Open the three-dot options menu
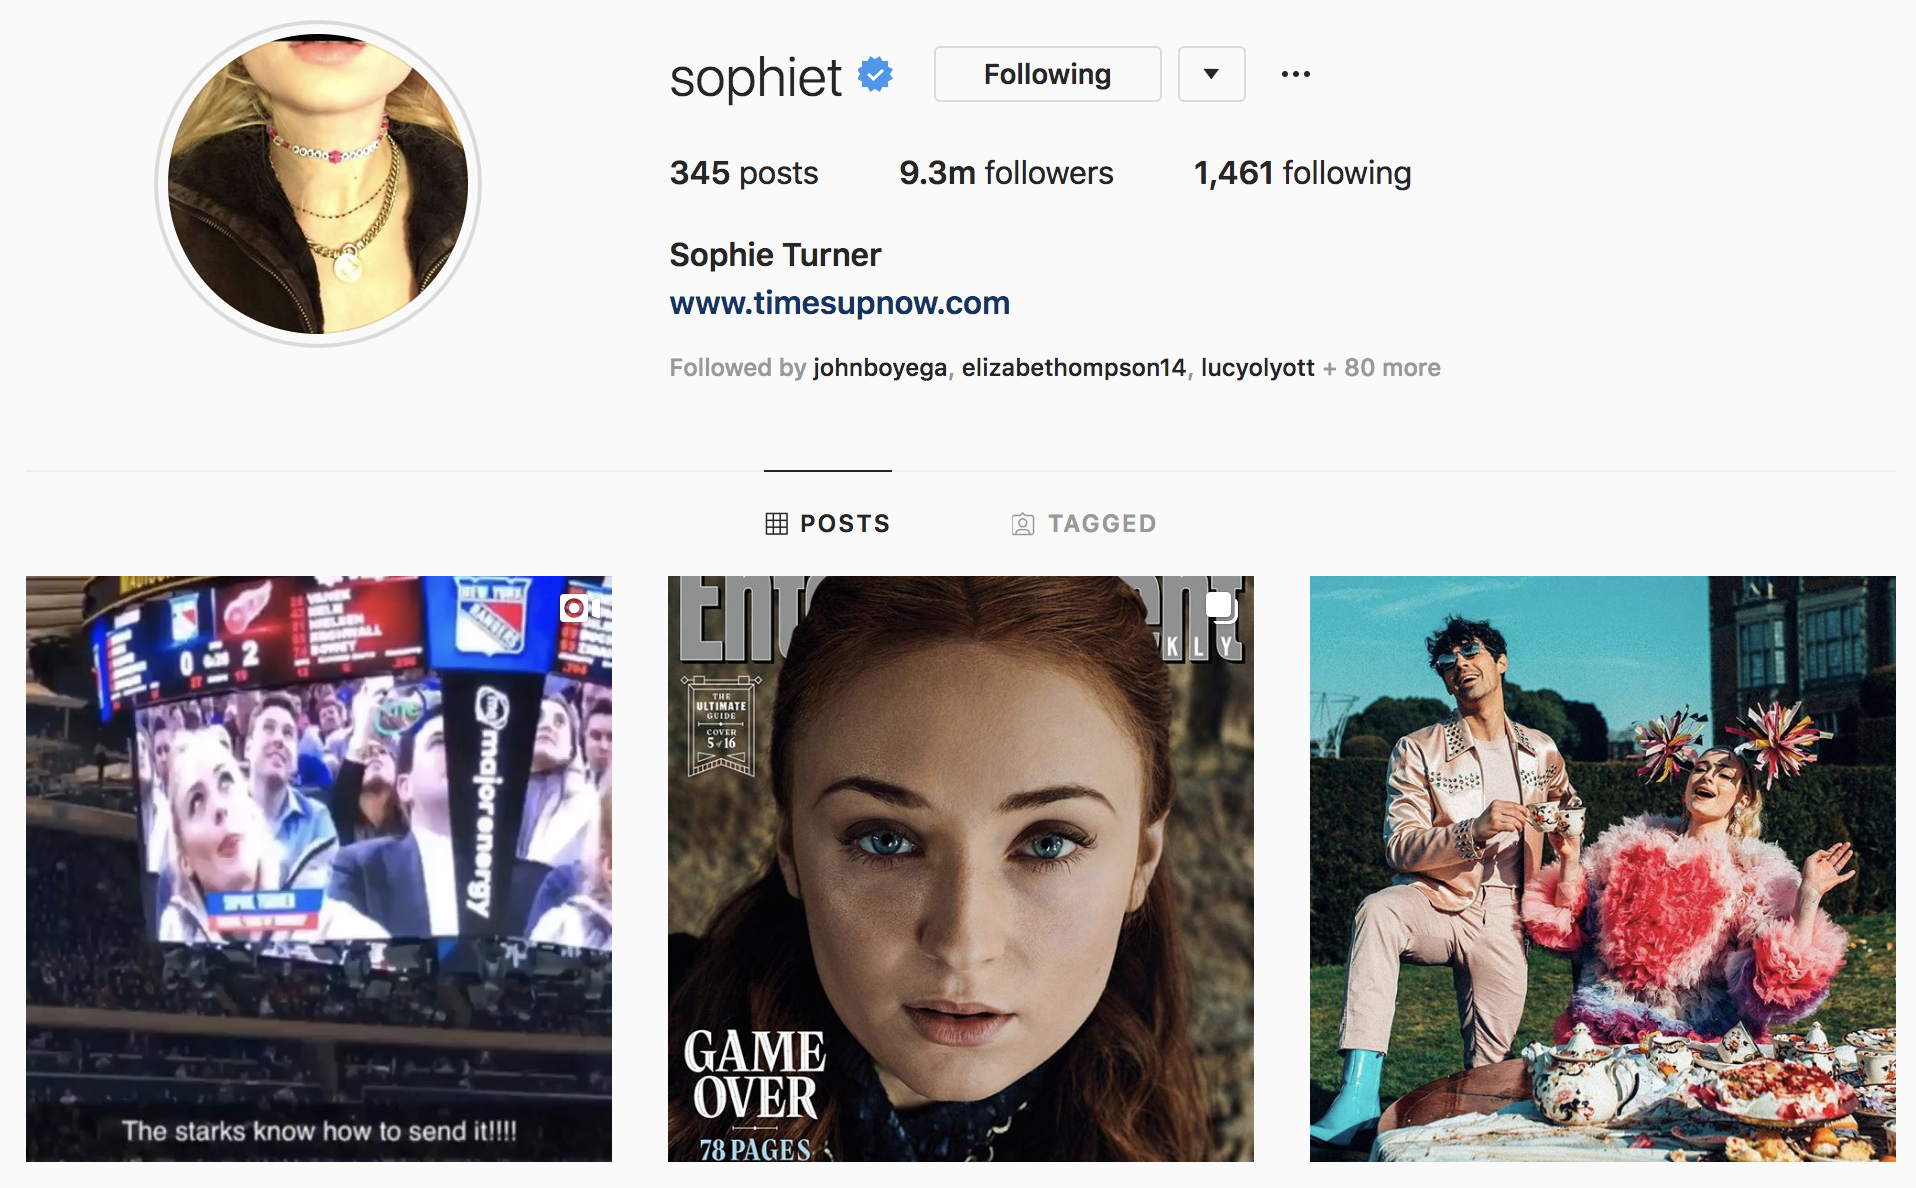 [x=1296, y=74]
